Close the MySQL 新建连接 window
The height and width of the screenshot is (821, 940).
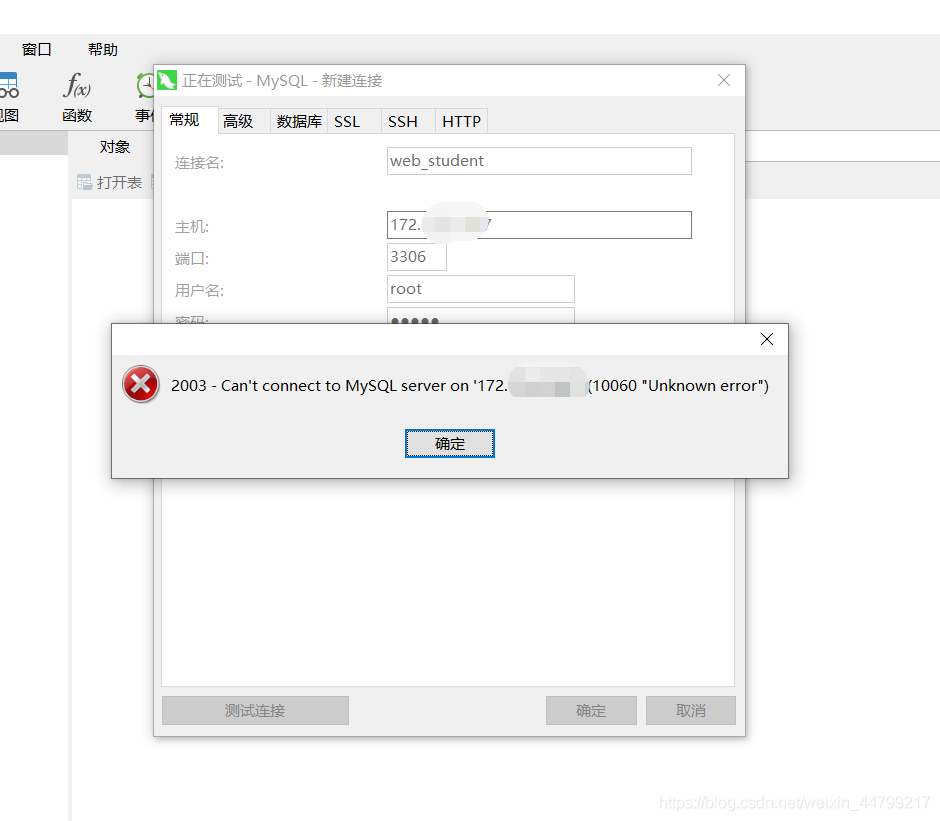[x=724, y=80]
